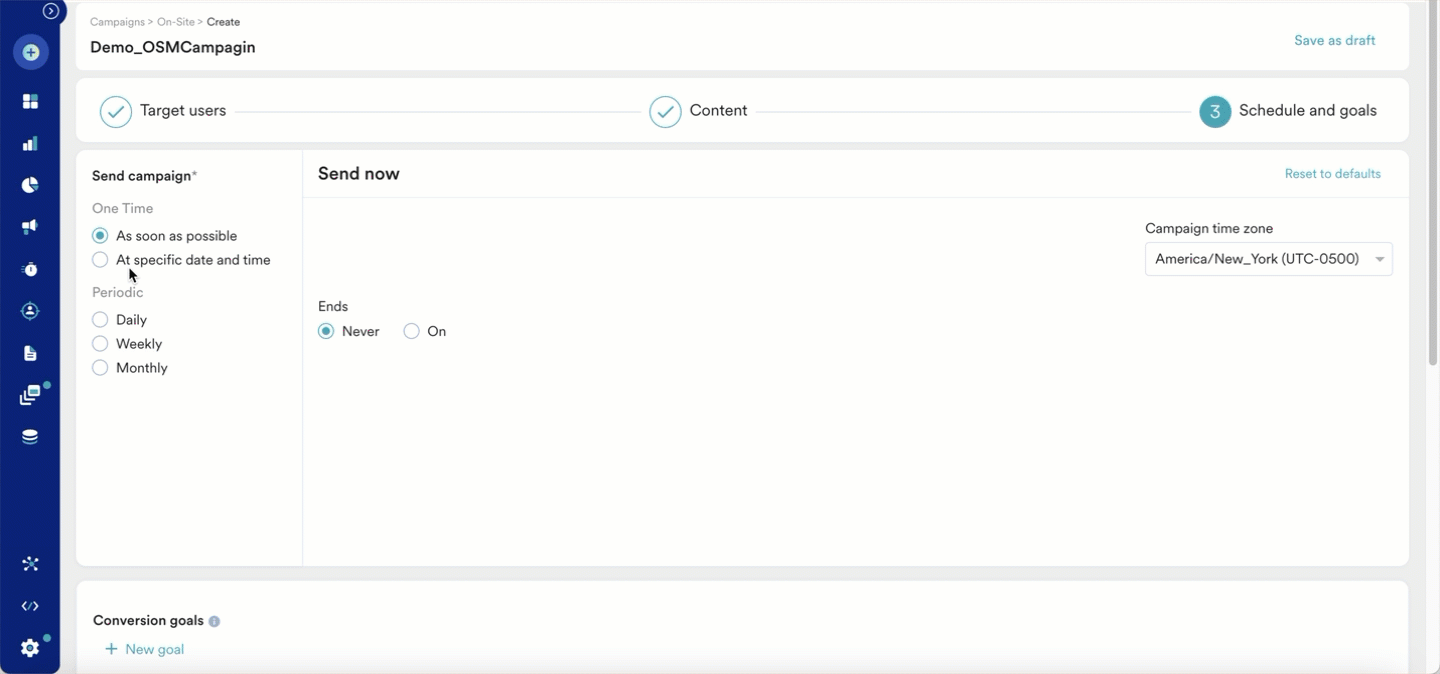Select 'At specific date and time' option

100,260
